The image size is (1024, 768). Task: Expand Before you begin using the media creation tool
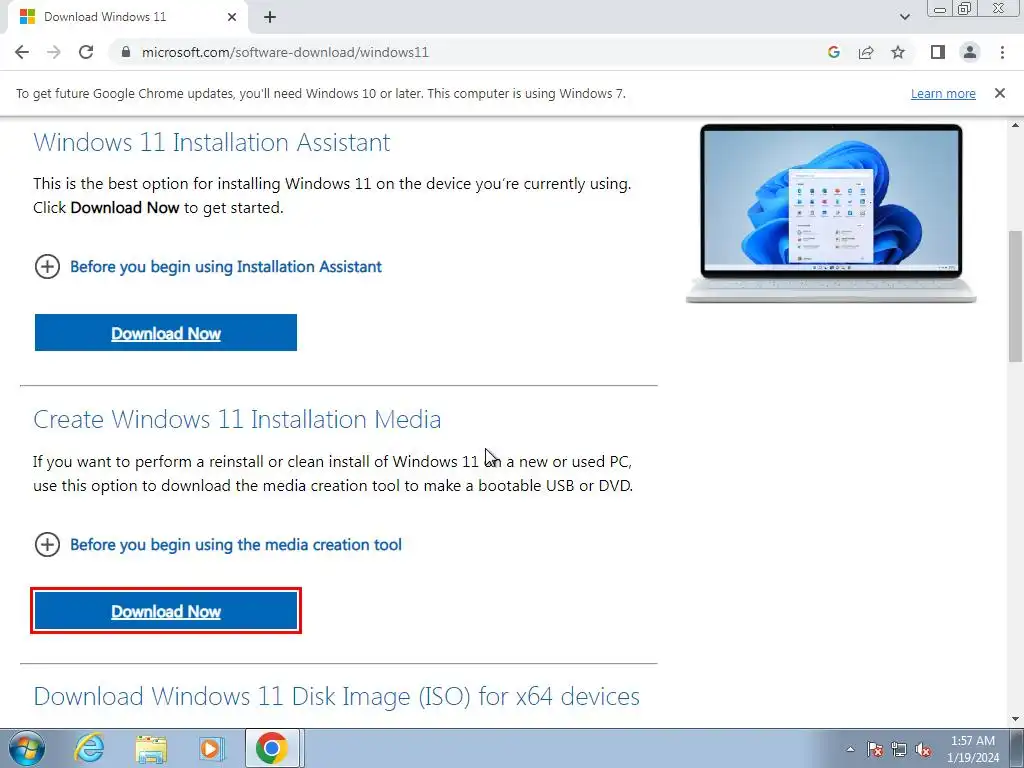218,545
